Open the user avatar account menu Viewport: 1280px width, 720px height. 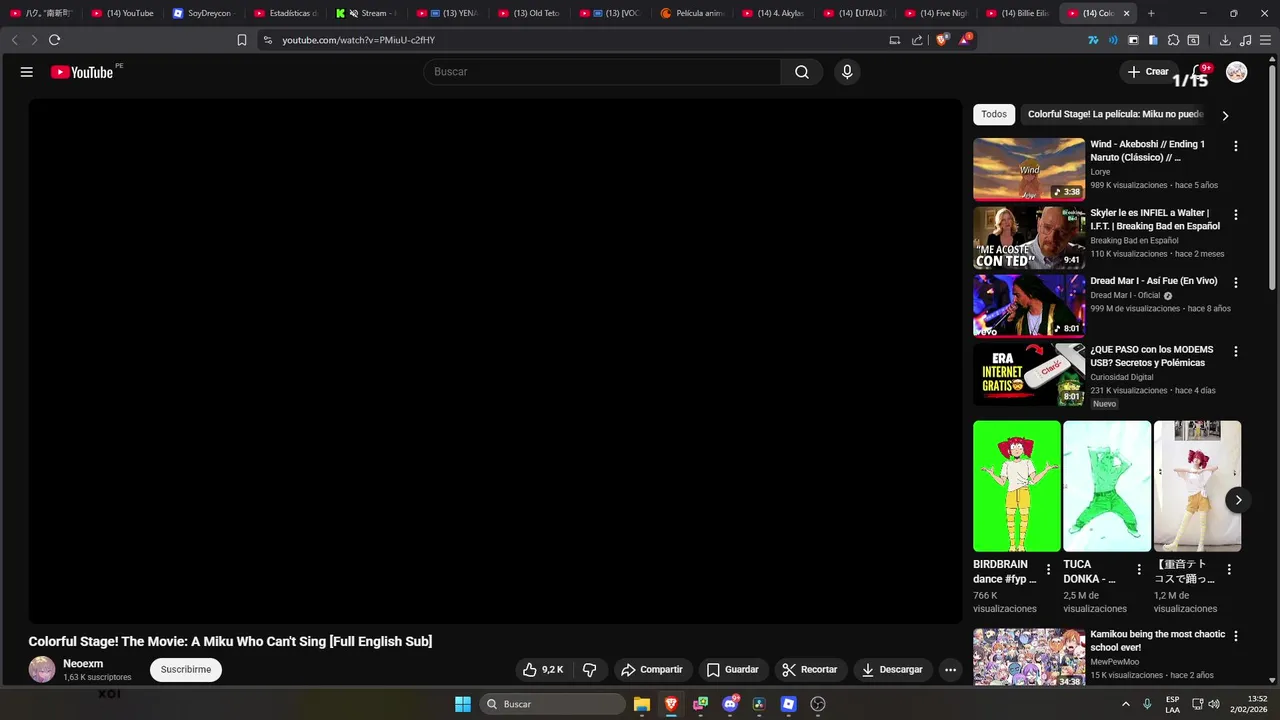[x=1237, y=72]
